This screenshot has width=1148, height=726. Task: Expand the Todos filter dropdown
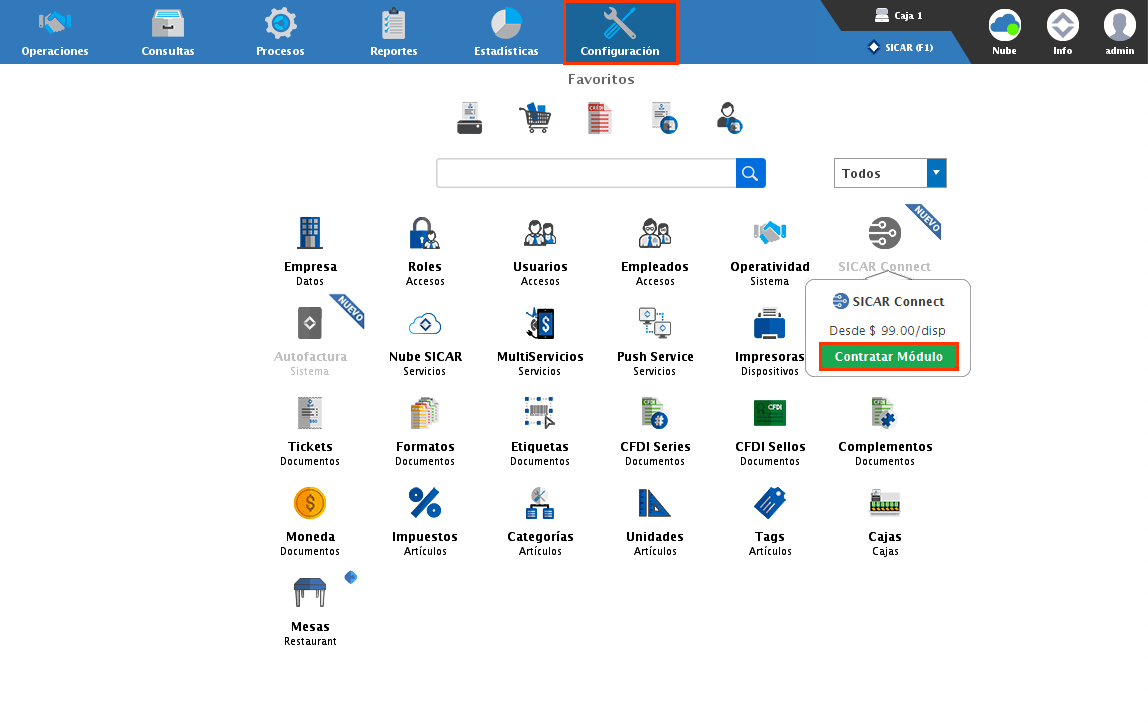[936, 173]
